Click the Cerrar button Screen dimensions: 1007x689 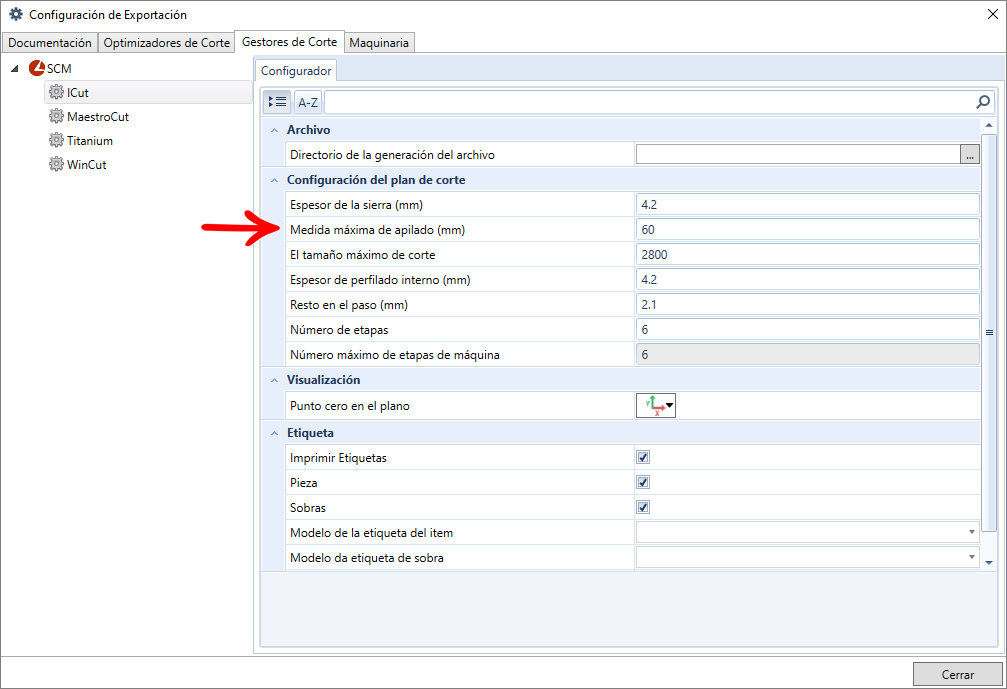coord(958,674)
